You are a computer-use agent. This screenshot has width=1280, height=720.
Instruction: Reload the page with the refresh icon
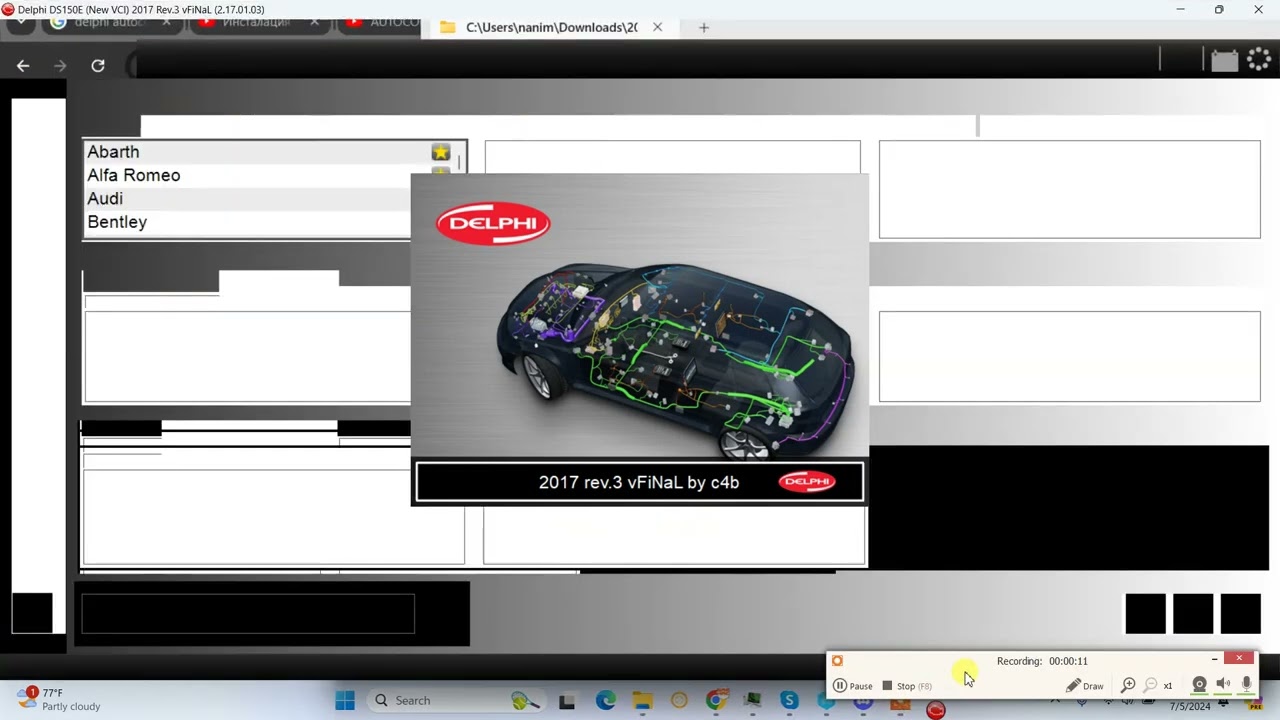(98, 66)
